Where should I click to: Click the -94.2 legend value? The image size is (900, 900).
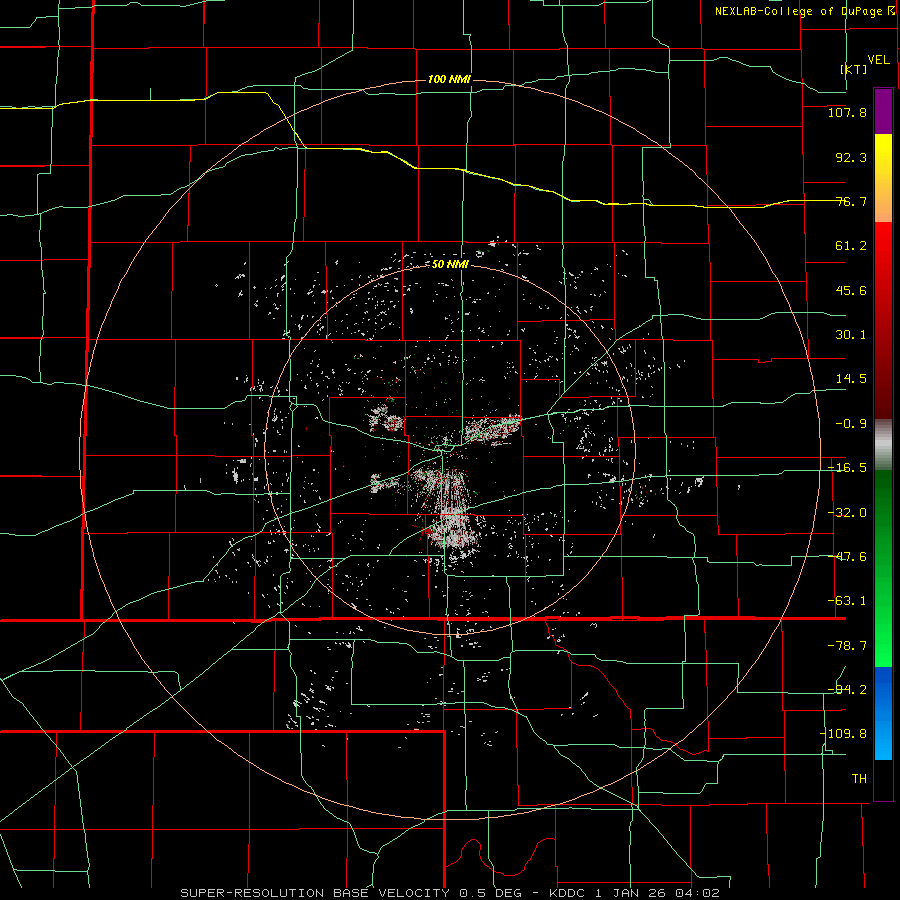pyautogui.click(x=847, y=690)
